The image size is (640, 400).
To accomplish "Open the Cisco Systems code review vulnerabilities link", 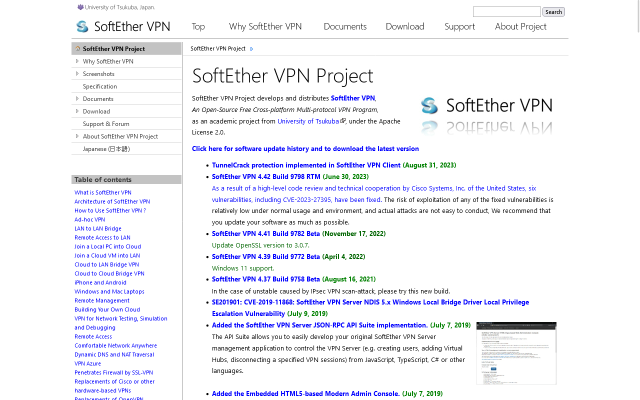I will pyautogui.click(x=374, y=194).
